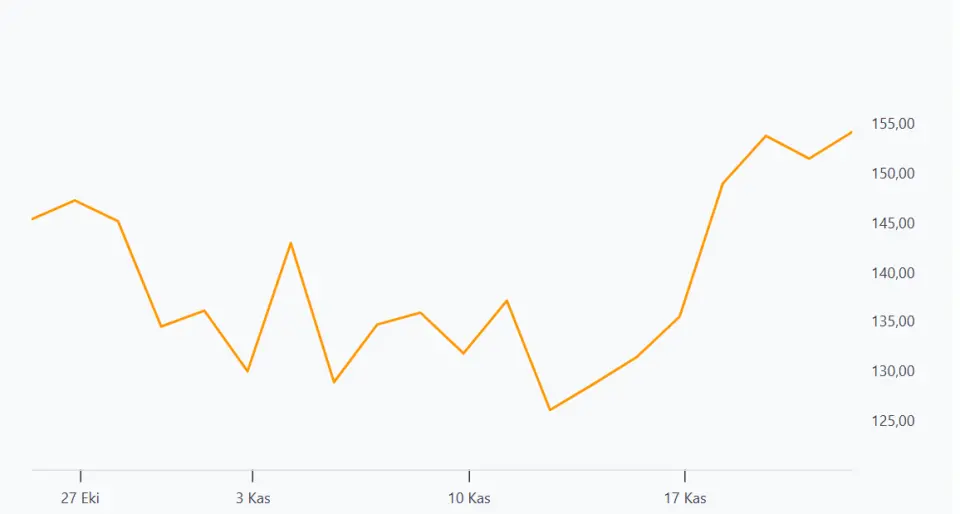The image size is (960, 514).
Task: Click the line's first peak above 27 Eki
Action: pos(75,200)
